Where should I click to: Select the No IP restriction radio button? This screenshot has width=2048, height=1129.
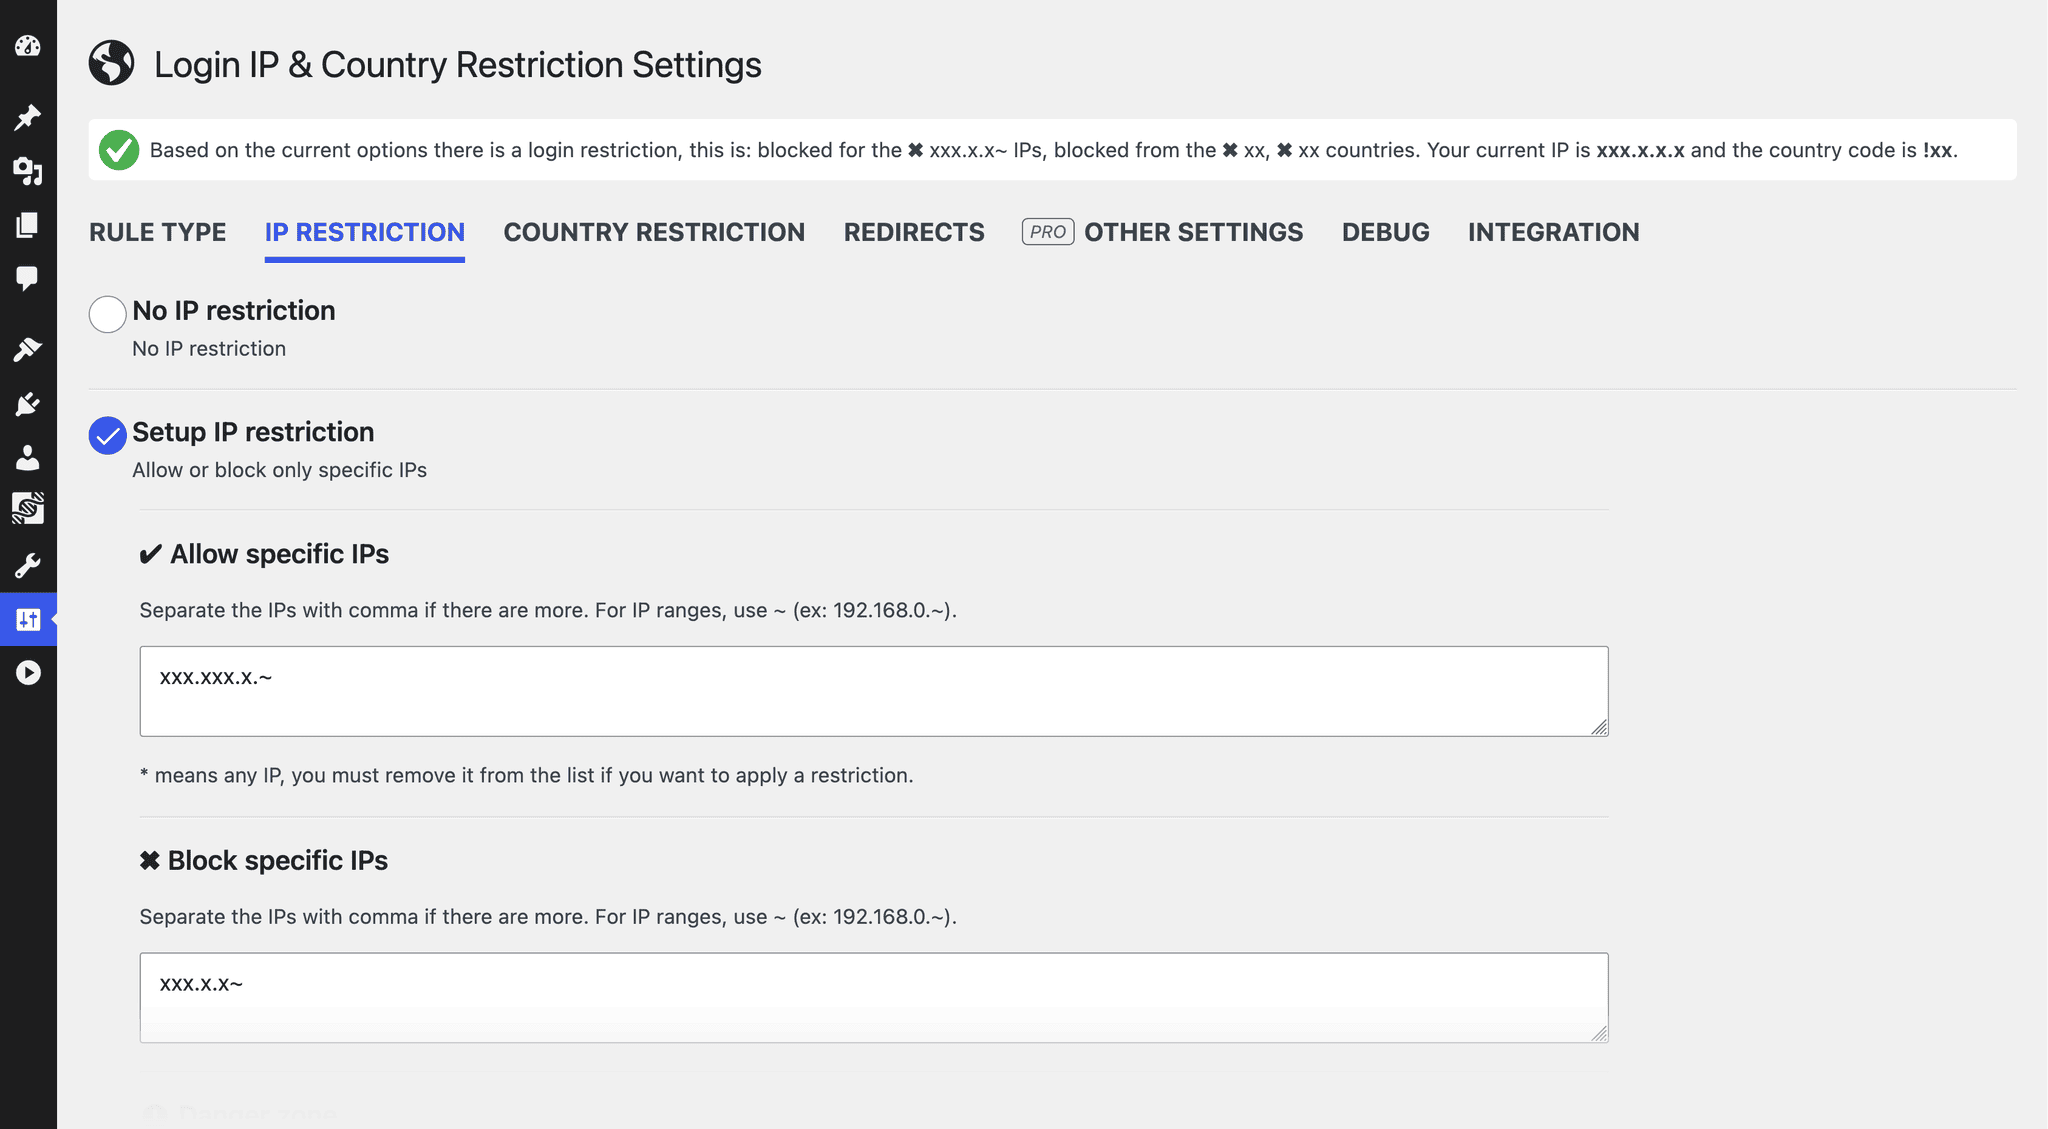click(x=107, y=314)
